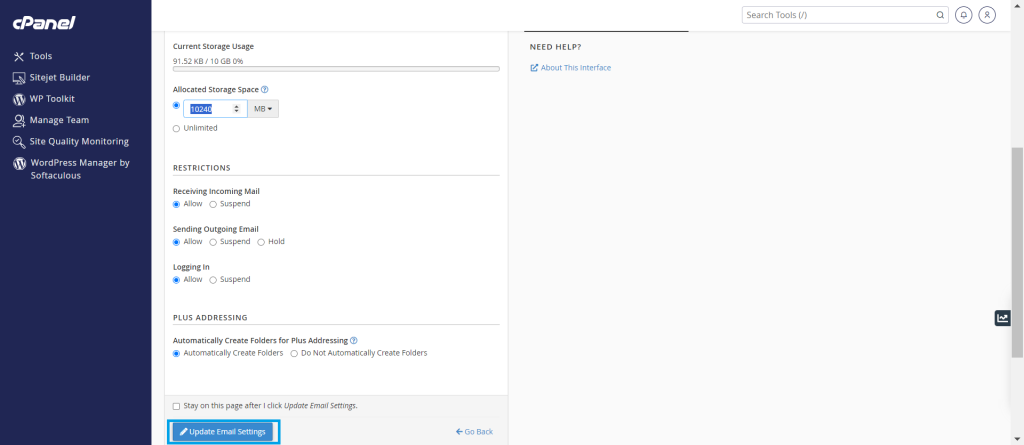The width and height of the screenshot is (1024, 445).
Task: Click the search magnifier icon
Action: pyautogui.click(x=940, y=15)
